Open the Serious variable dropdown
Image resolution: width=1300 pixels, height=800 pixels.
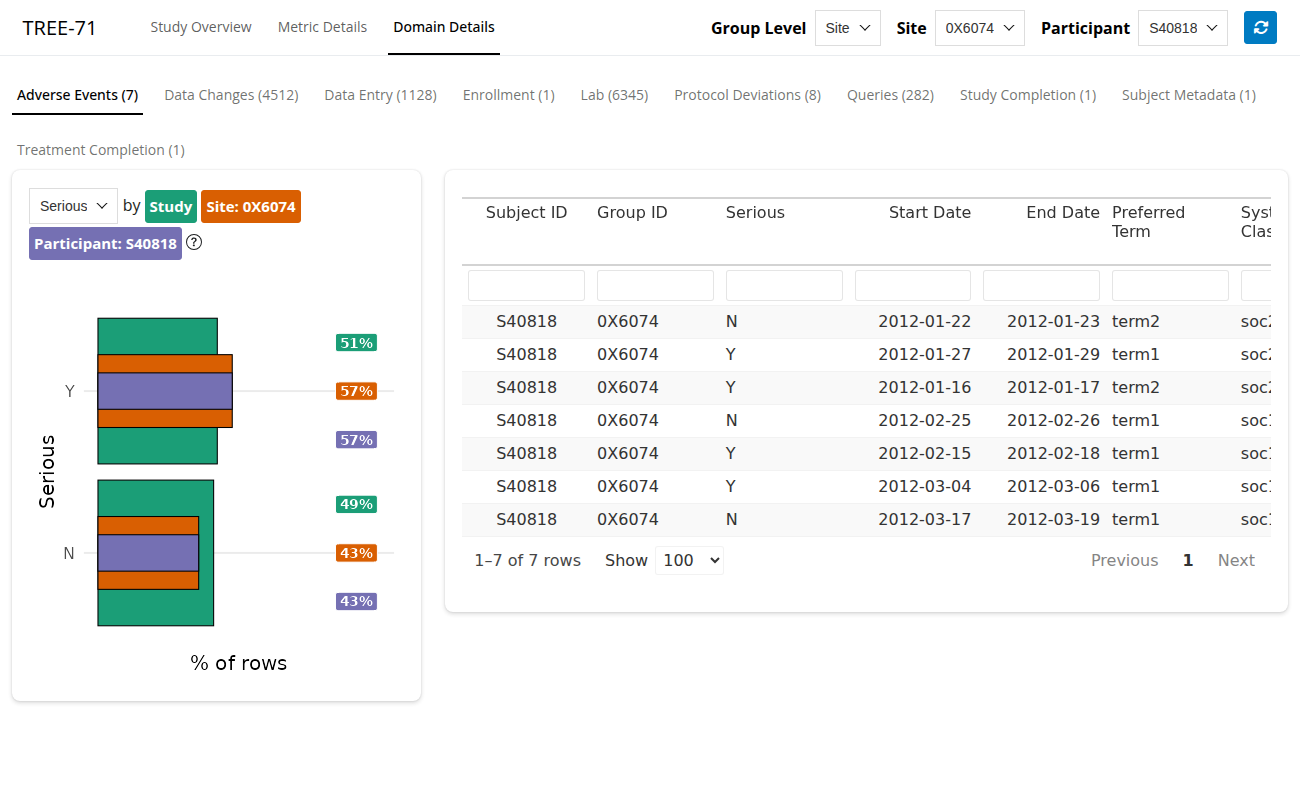point(73,206)
